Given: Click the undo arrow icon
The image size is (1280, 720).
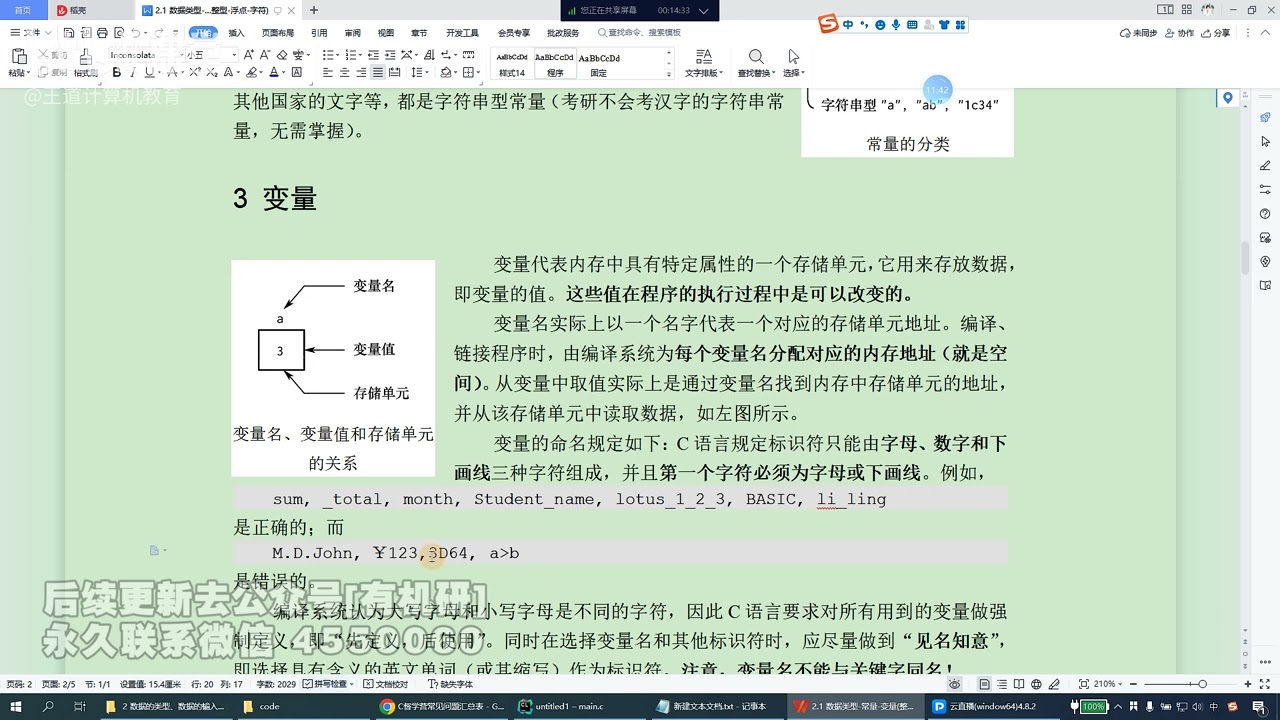Looking at the screenshot, I should pos(135,33).
